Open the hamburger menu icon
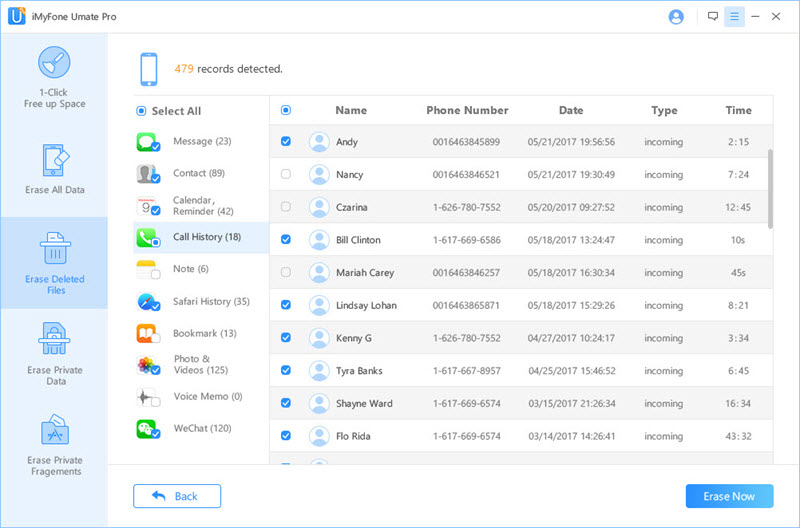The image size is (800, 528). point(734,16)
